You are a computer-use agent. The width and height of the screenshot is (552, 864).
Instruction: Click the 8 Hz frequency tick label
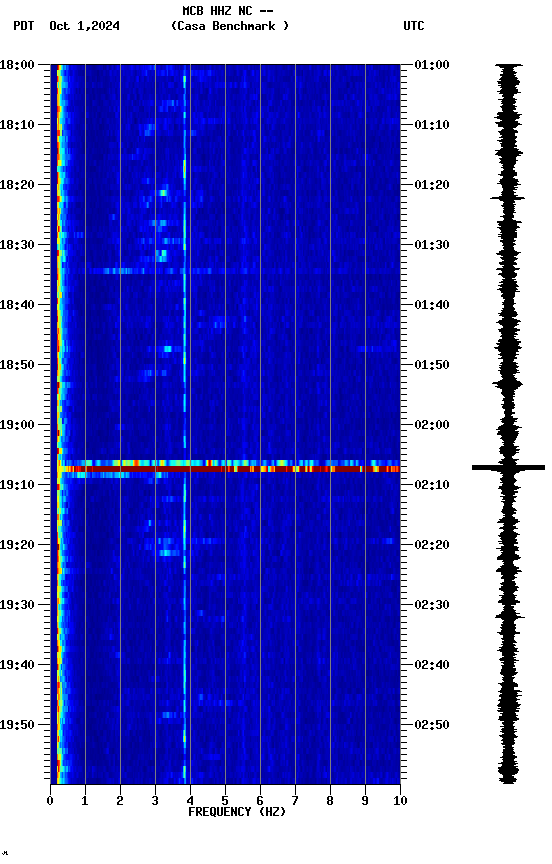[x=330, y=801]
